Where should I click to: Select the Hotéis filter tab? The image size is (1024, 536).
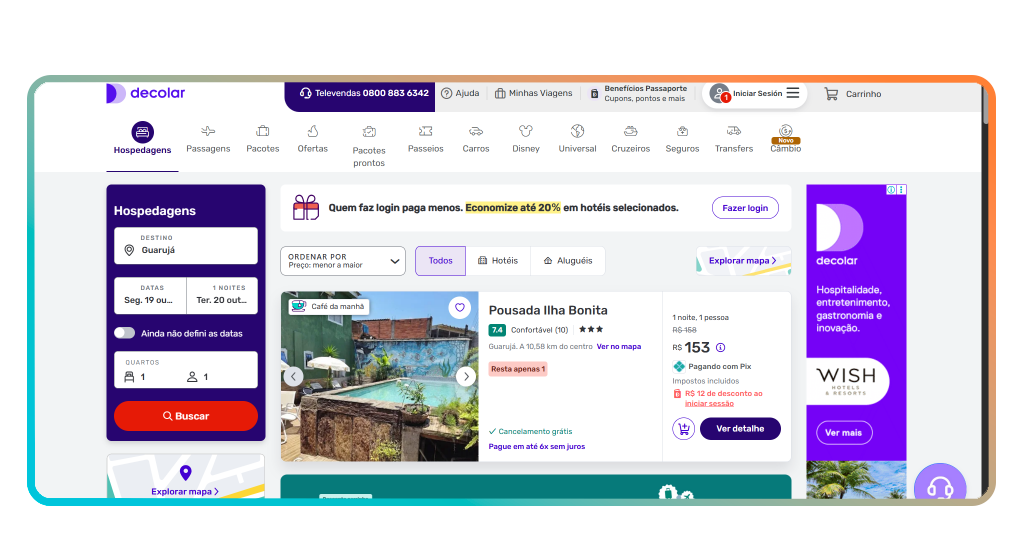(498, 260)
